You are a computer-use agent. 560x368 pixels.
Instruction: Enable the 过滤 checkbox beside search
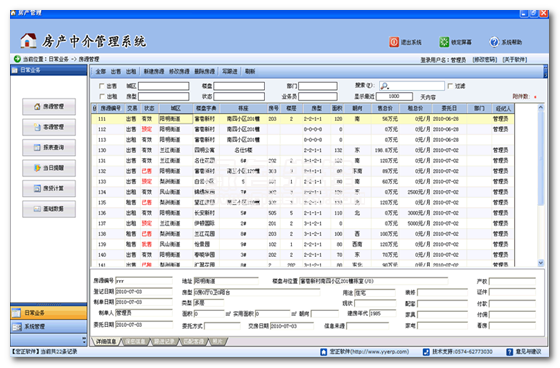(x=450, y=86)
